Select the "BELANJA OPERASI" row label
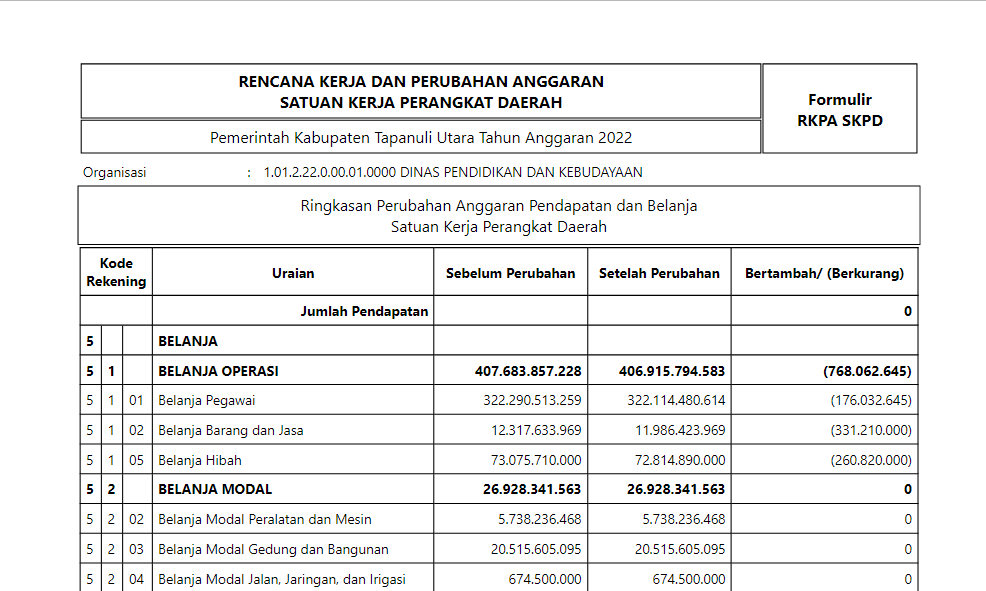The image size is (986, 591). [x=218, y=371]
